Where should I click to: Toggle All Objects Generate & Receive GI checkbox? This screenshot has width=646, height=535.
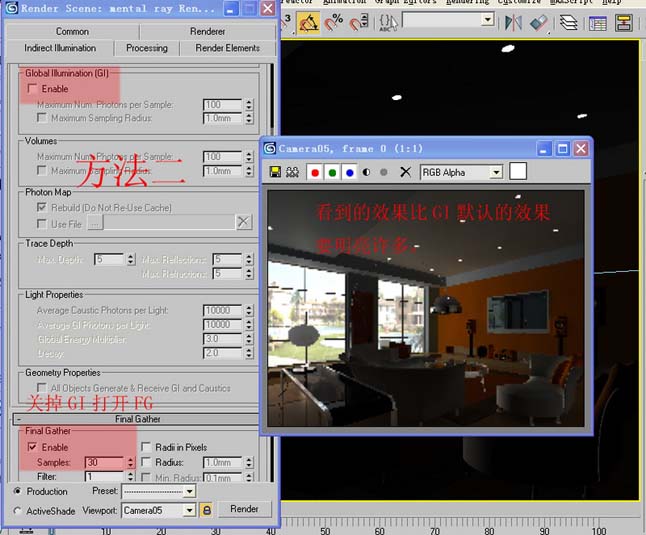pos(42,388)
